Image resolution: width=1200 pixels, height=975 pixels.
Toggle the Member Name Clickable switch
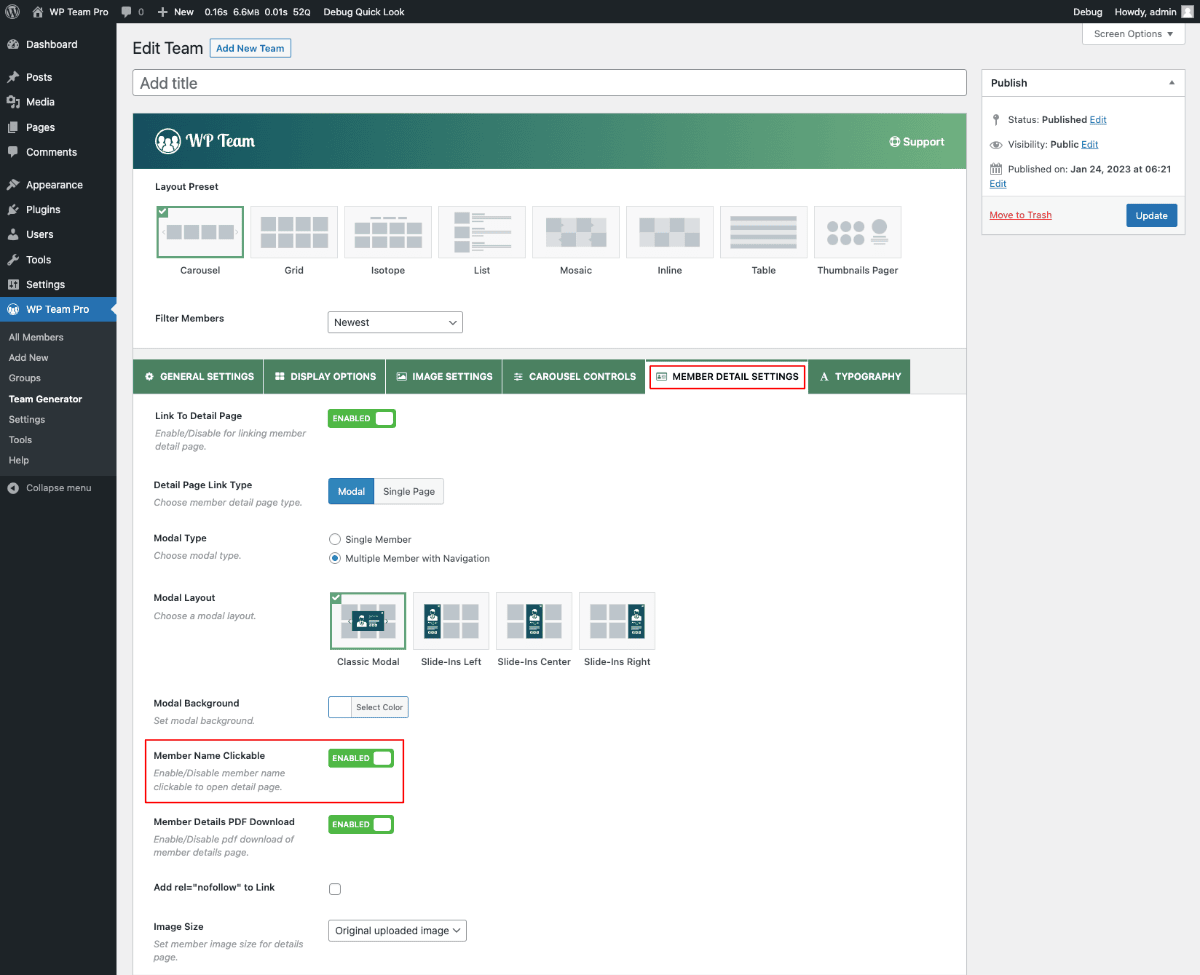(x=361, y=758)
